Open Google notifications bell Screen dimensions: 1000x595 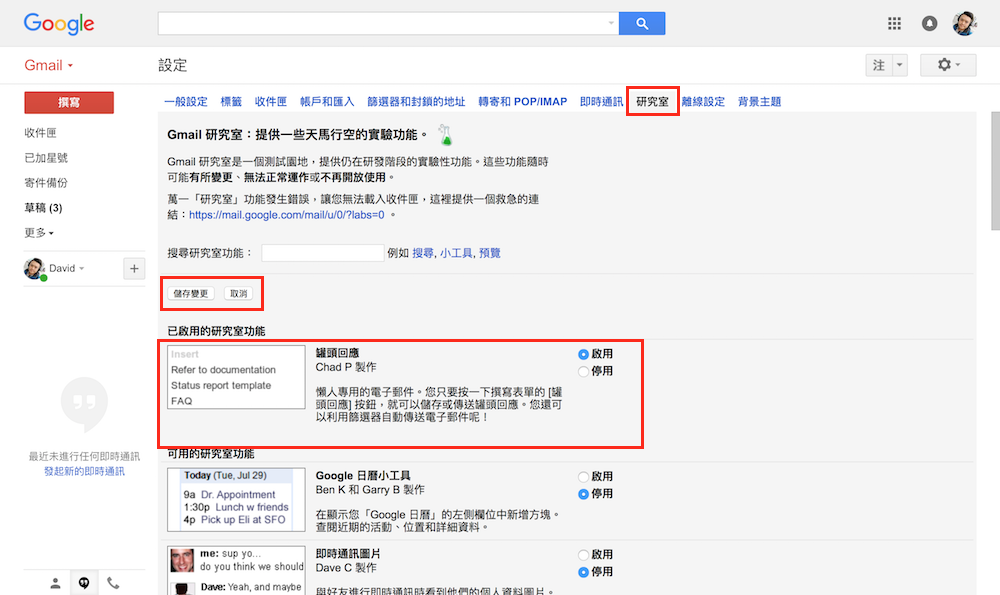(930, 23)
